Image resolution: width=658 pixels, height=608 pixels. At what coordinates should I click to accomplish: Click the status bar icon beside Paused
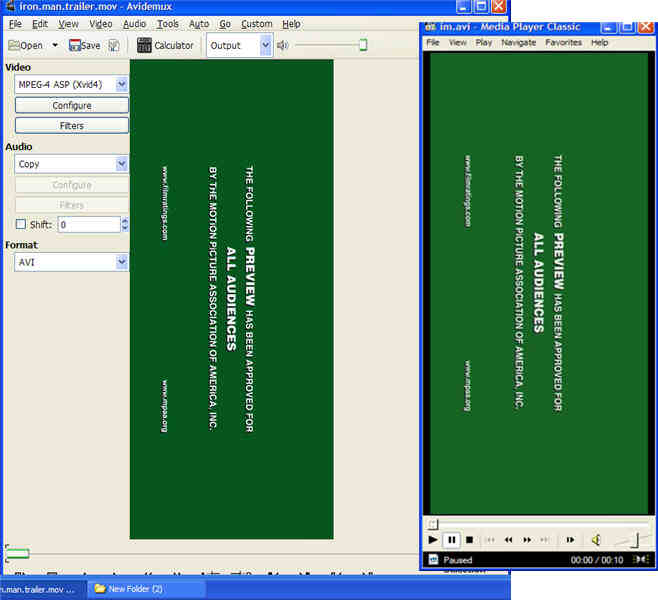(x=433, y=560)
